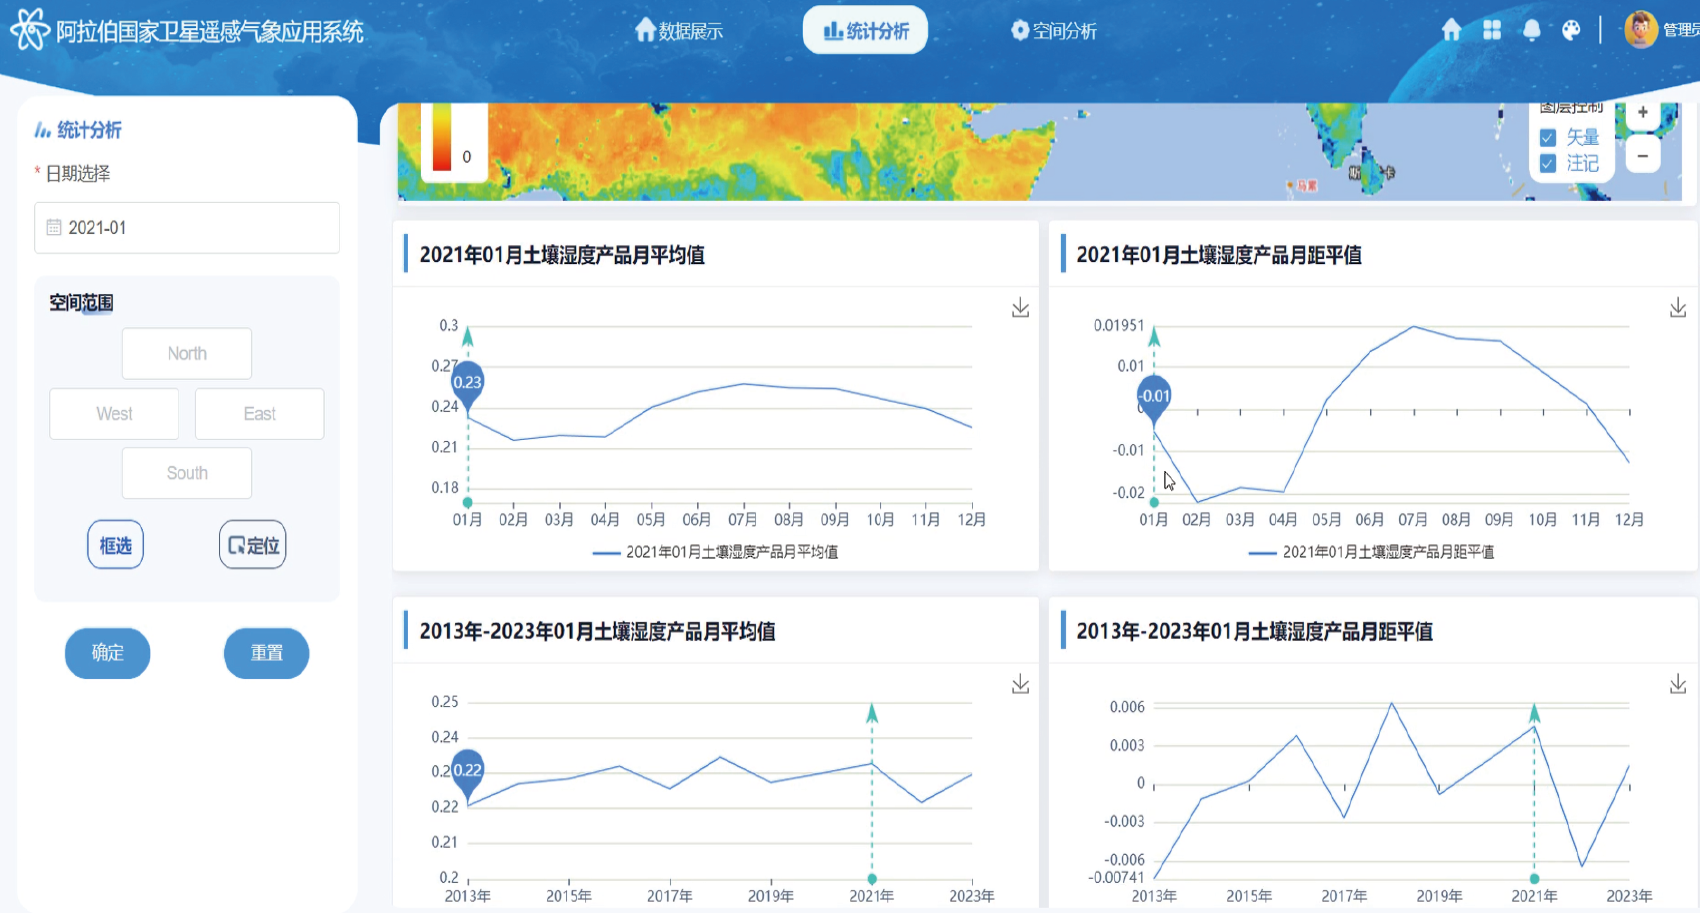Click the home icon in top-right header
This screenshot has height=913, width=1700.
click(x=1451, y=30)
